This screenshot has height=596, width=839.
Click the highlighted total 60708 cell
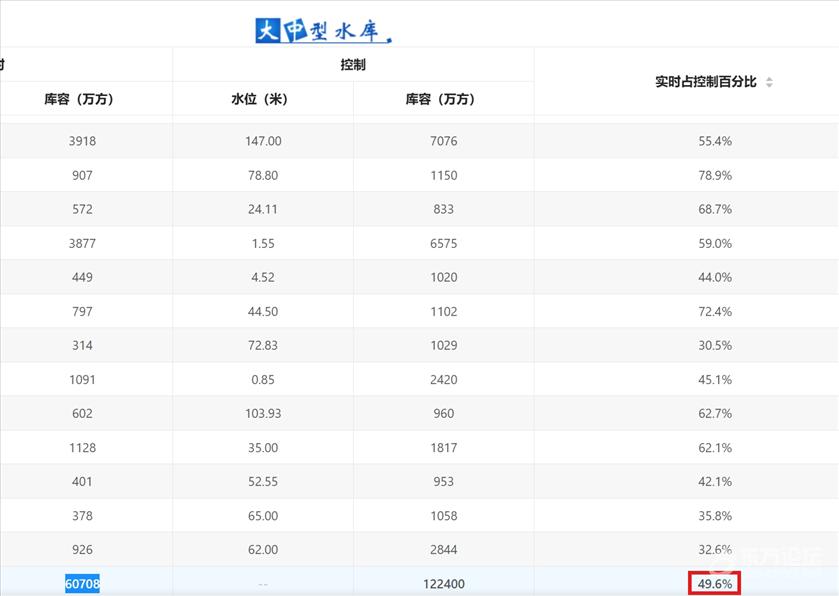(x=83, y=584)
